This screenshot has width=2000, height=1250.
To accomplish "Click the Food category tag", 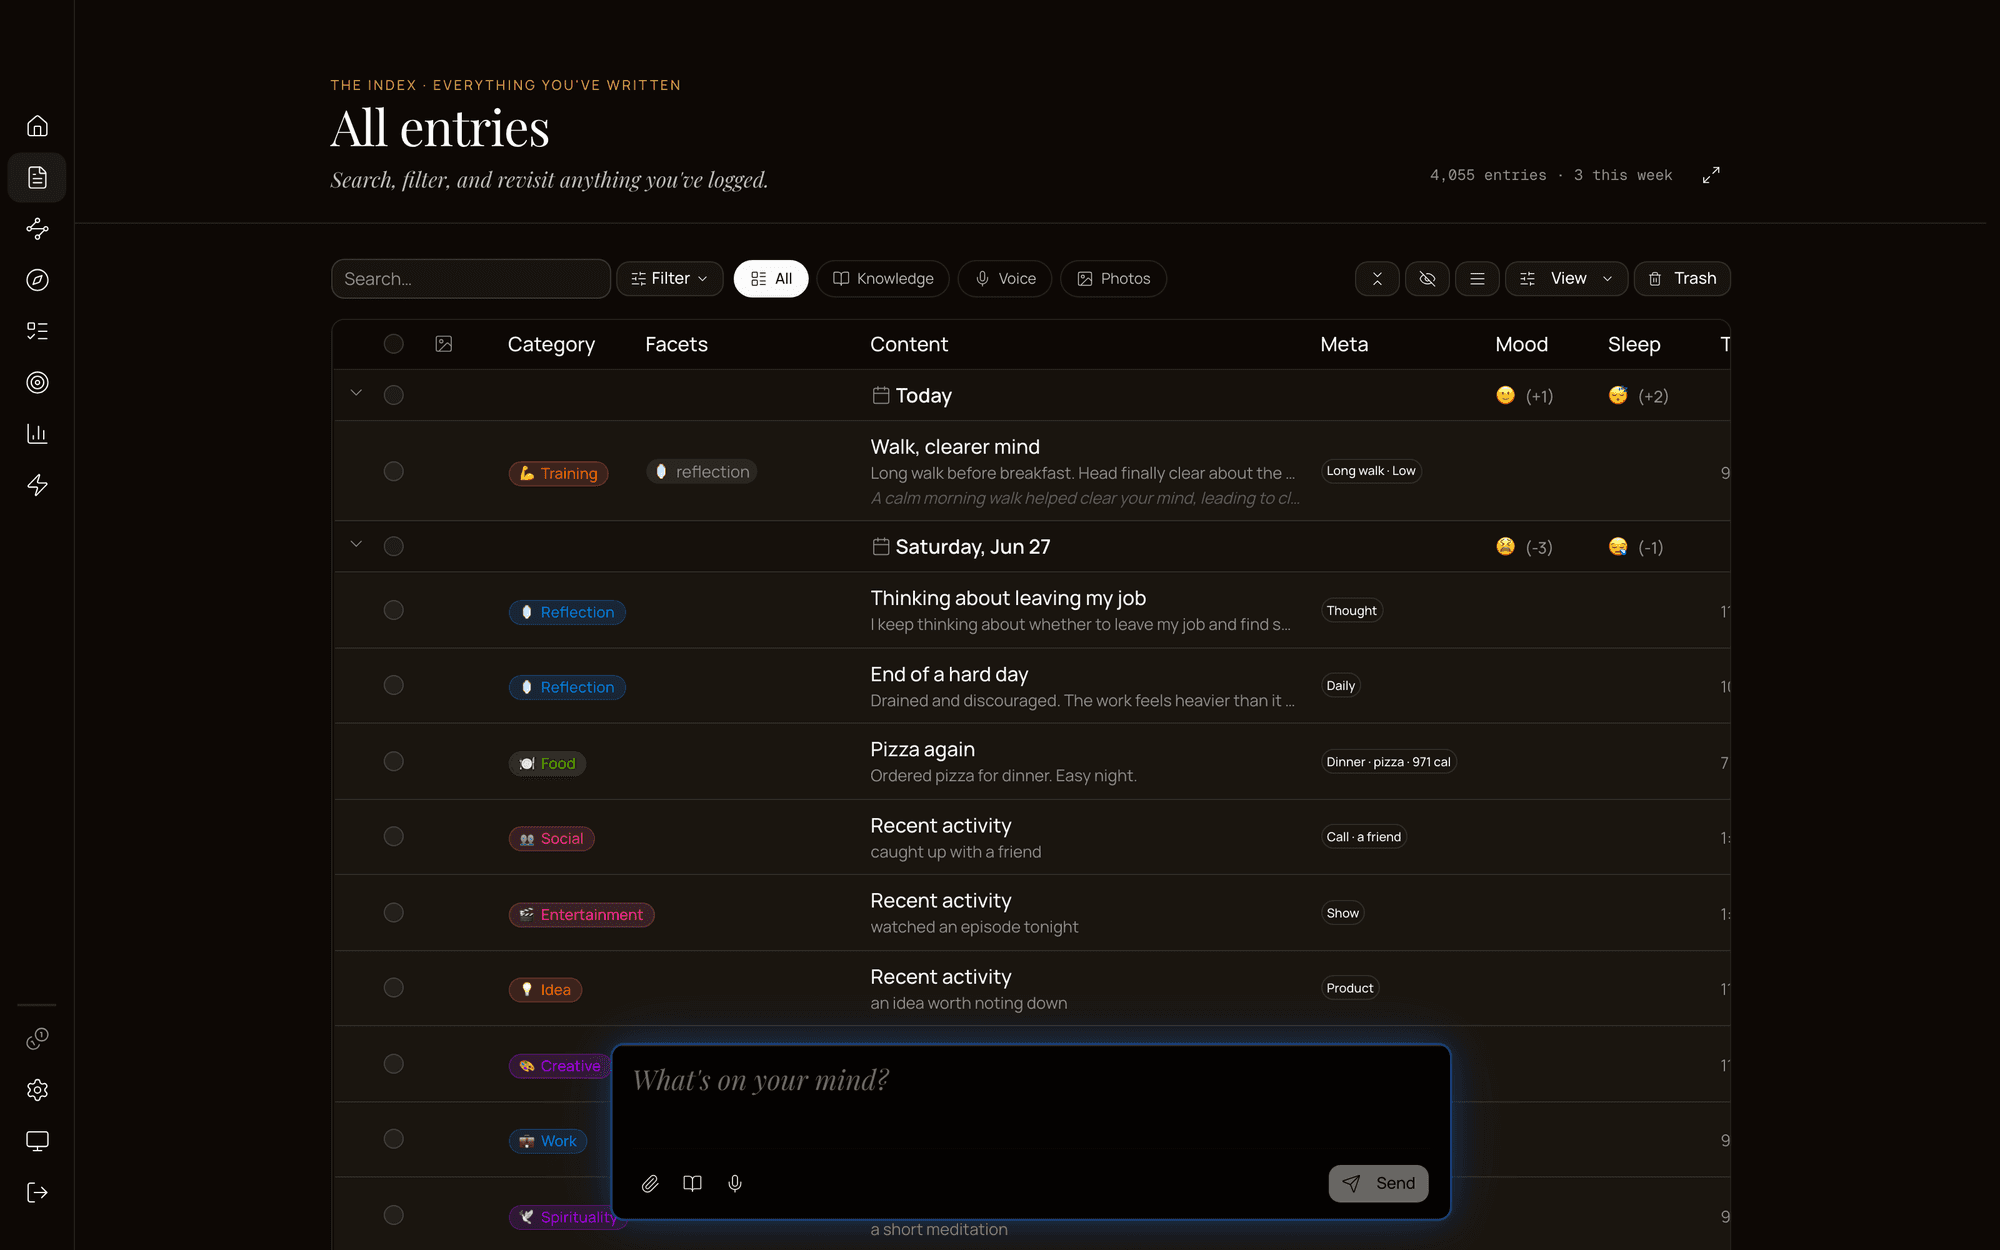I will pos(547,763).
